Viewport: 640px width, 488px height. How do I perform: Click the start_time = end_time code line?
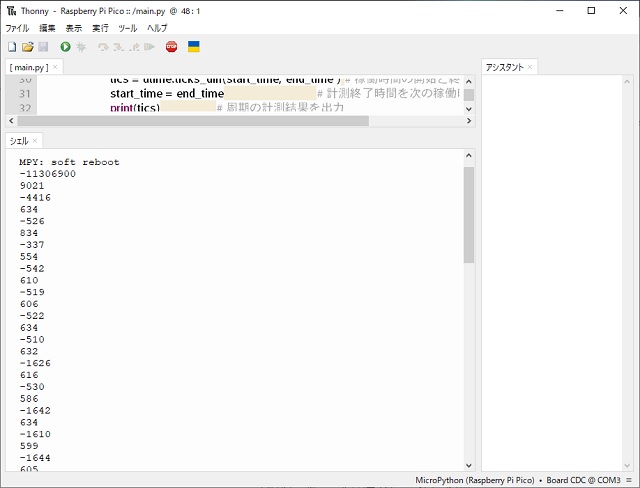click(x=167, y=93)
